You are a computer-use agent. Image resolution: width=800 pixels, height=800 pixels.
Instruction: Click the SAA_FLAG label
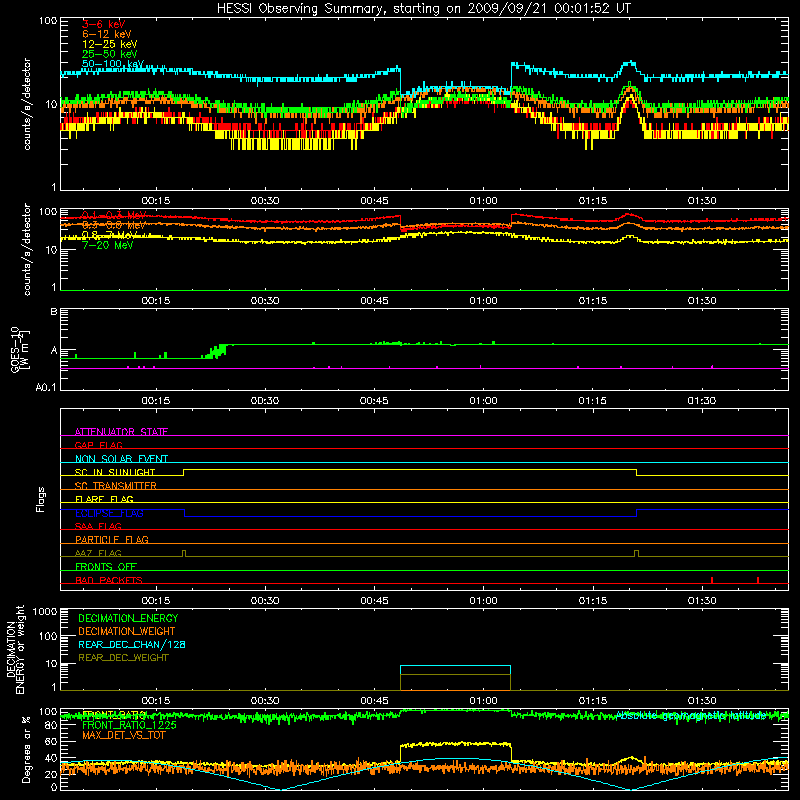tap(98, 526)
